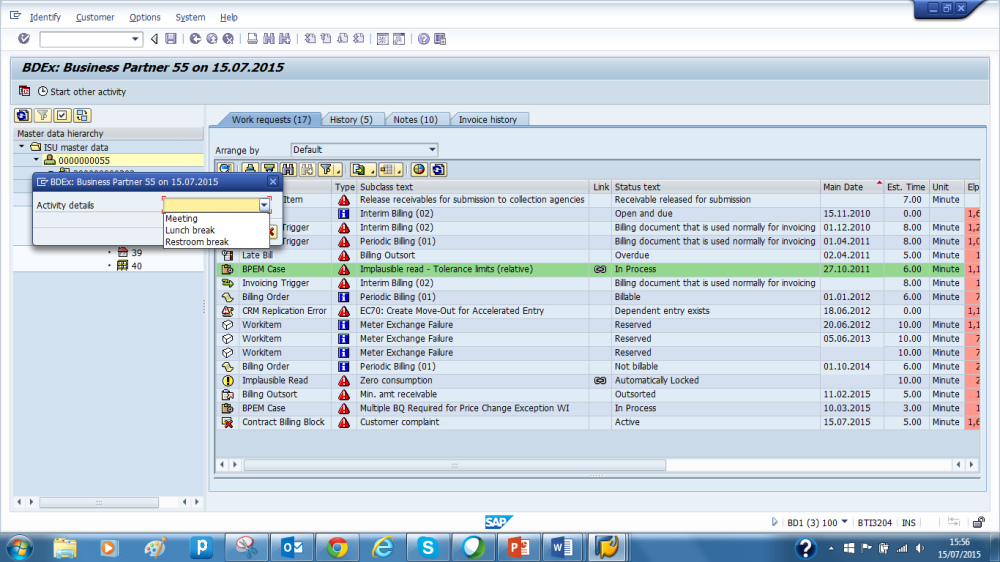
Task: Click the Main Date column header
Action: coord(852,187)
